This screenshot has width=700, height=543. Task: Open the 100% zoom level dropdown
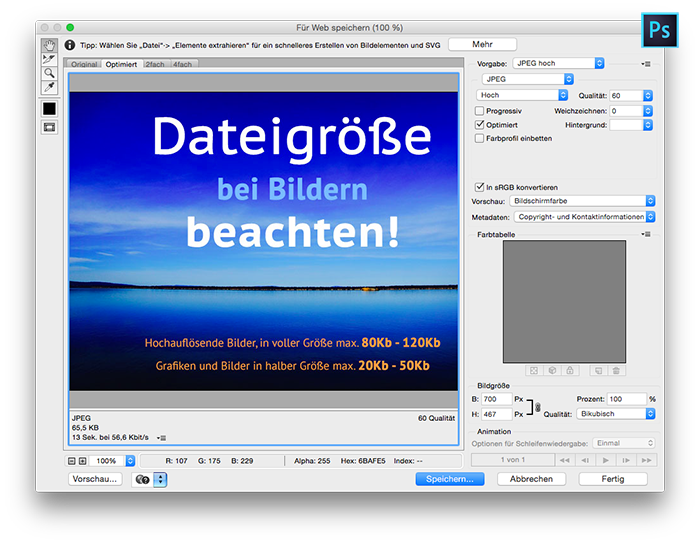click(x=130, y=461)
